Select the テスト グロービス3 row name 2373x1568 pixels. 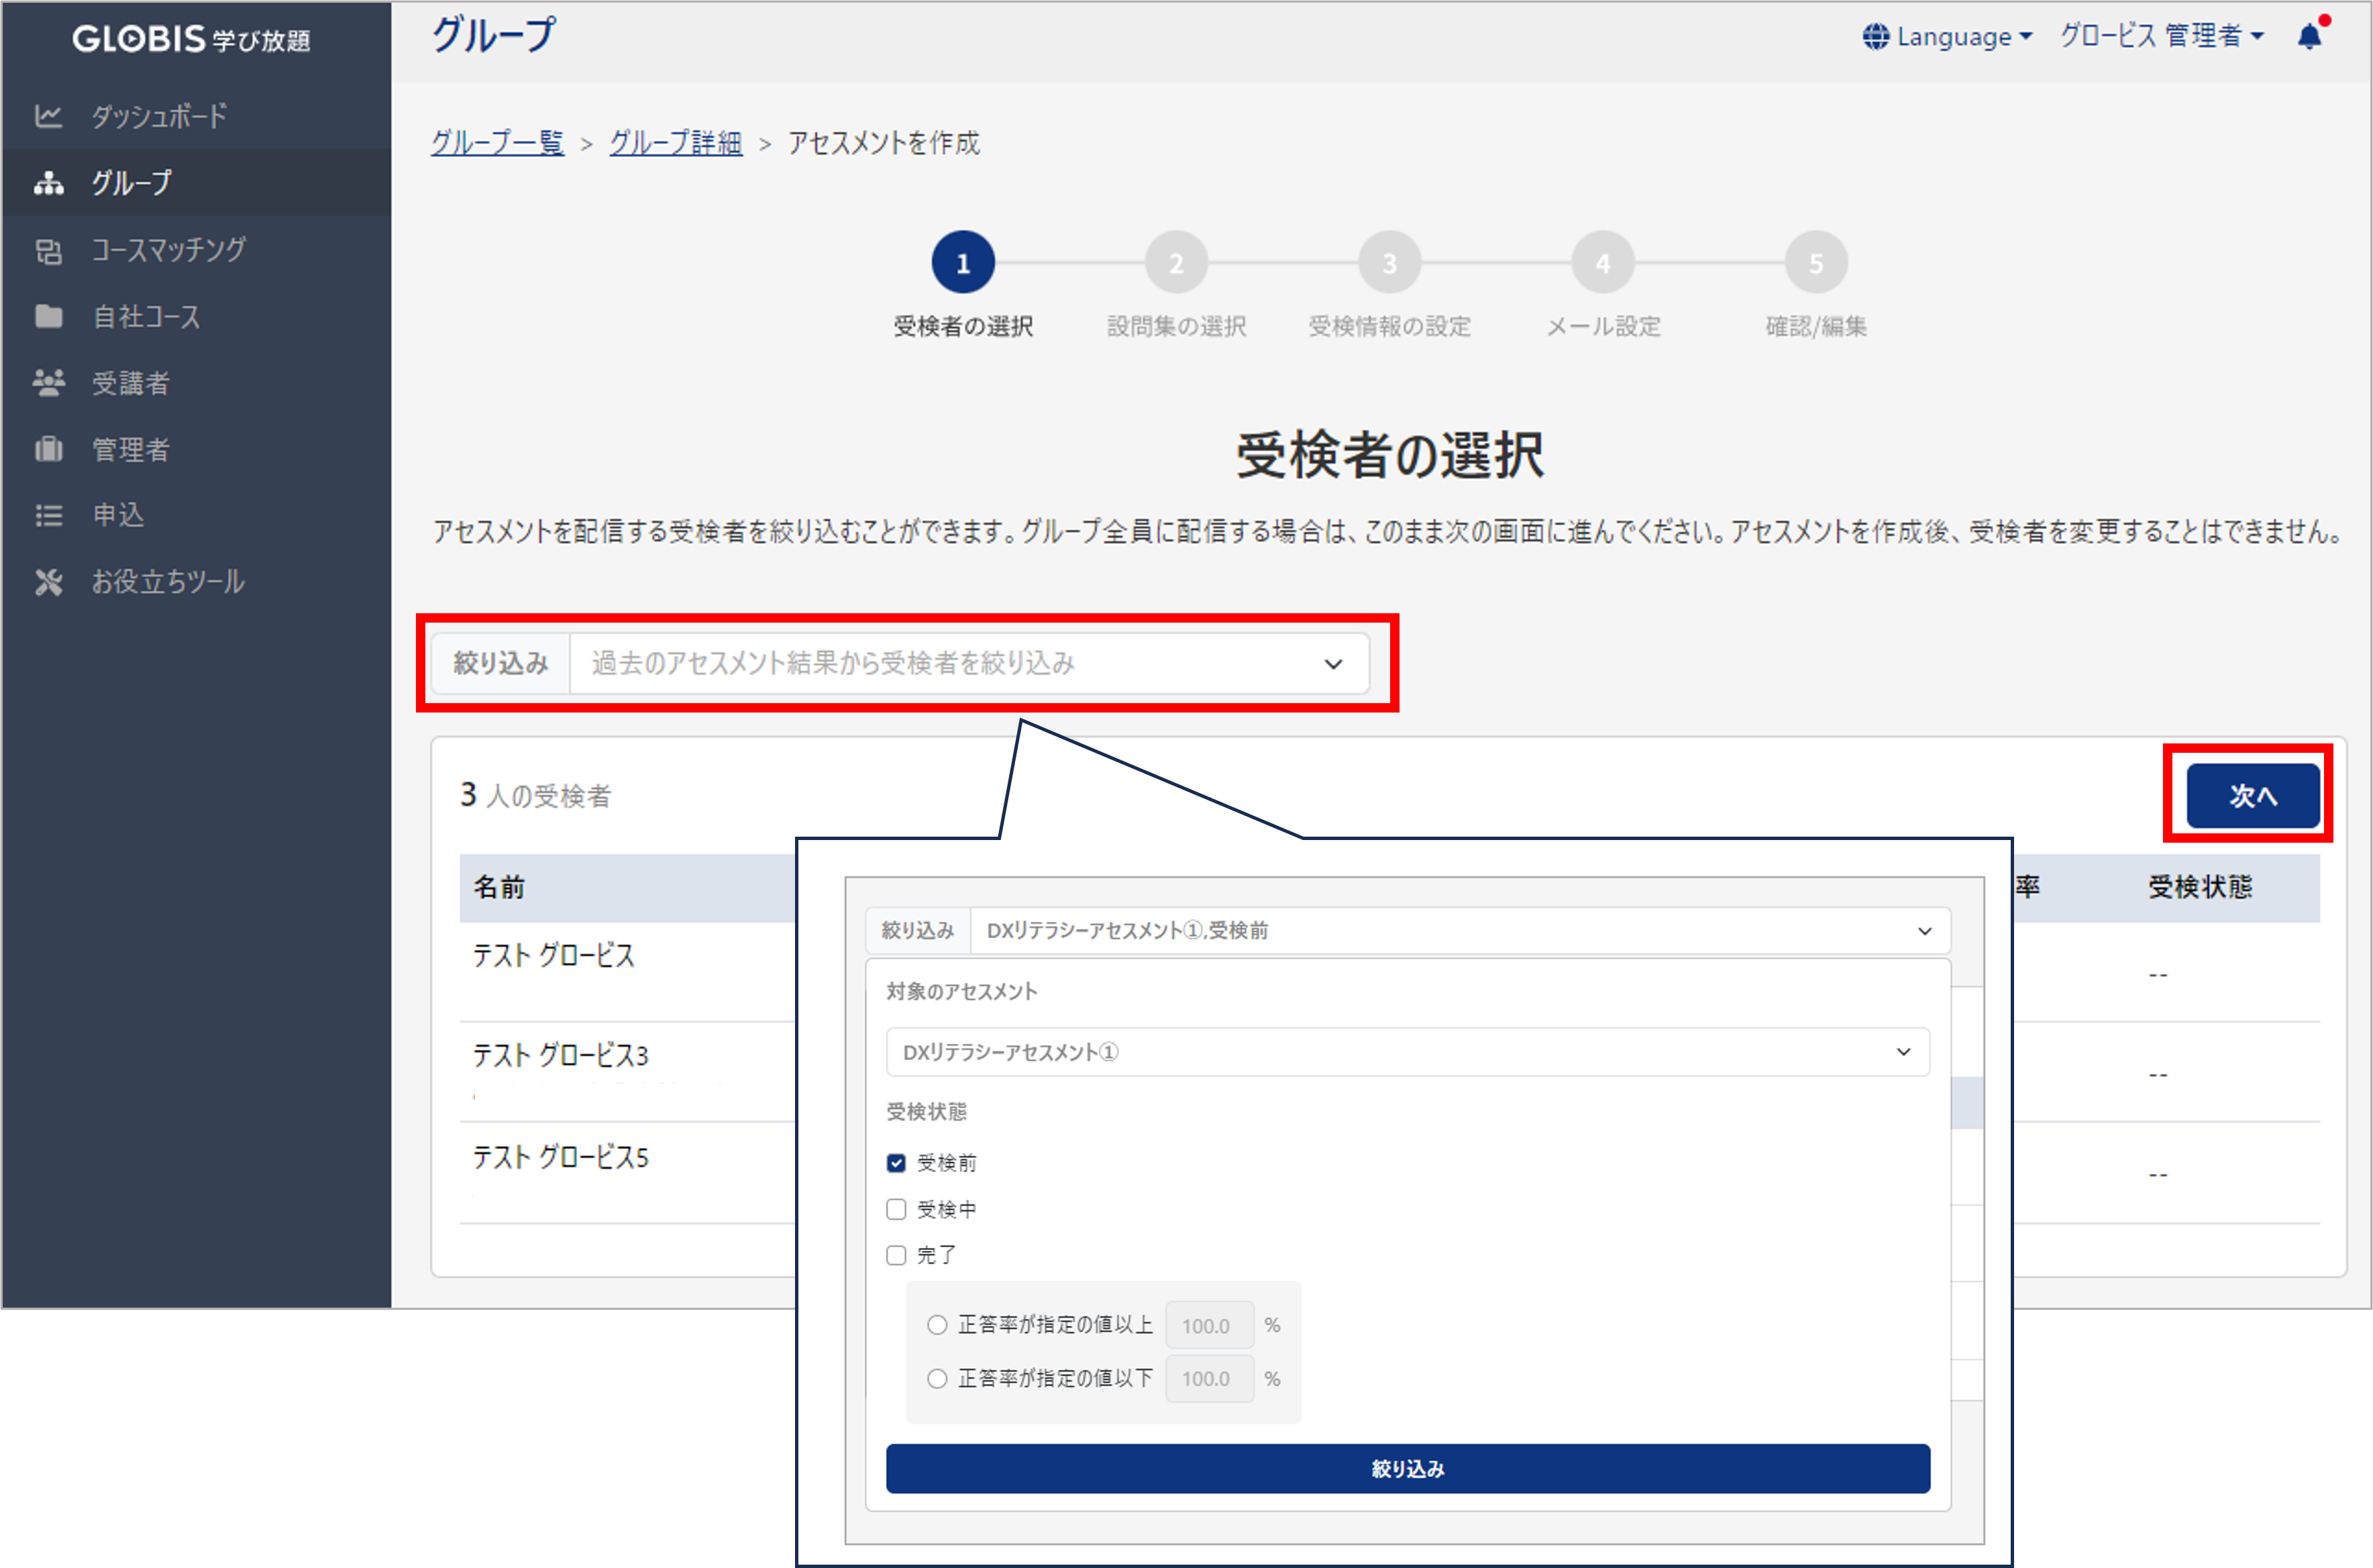pyautogui.click(x=560, y=1056)
